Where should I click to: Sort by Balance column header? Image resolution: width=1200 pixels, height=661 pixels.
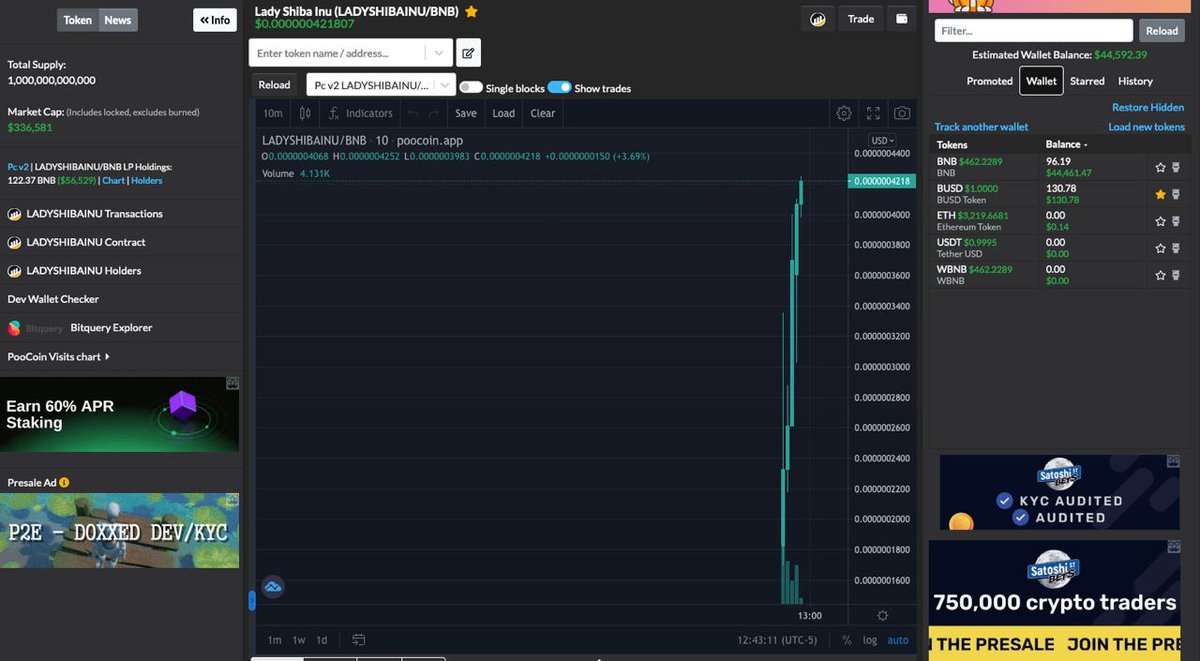pos(1067,144)
